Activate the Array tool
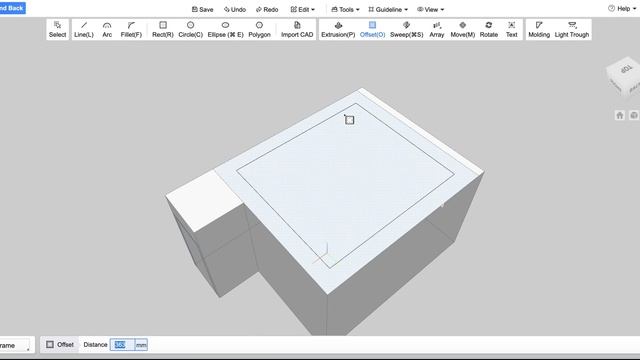640x360 pixels. click(436, 29)
